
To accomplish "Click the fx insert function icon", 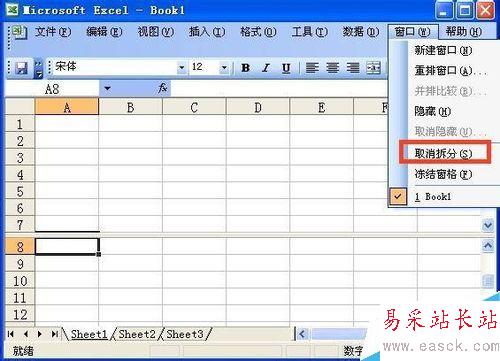I will [162, 88].
